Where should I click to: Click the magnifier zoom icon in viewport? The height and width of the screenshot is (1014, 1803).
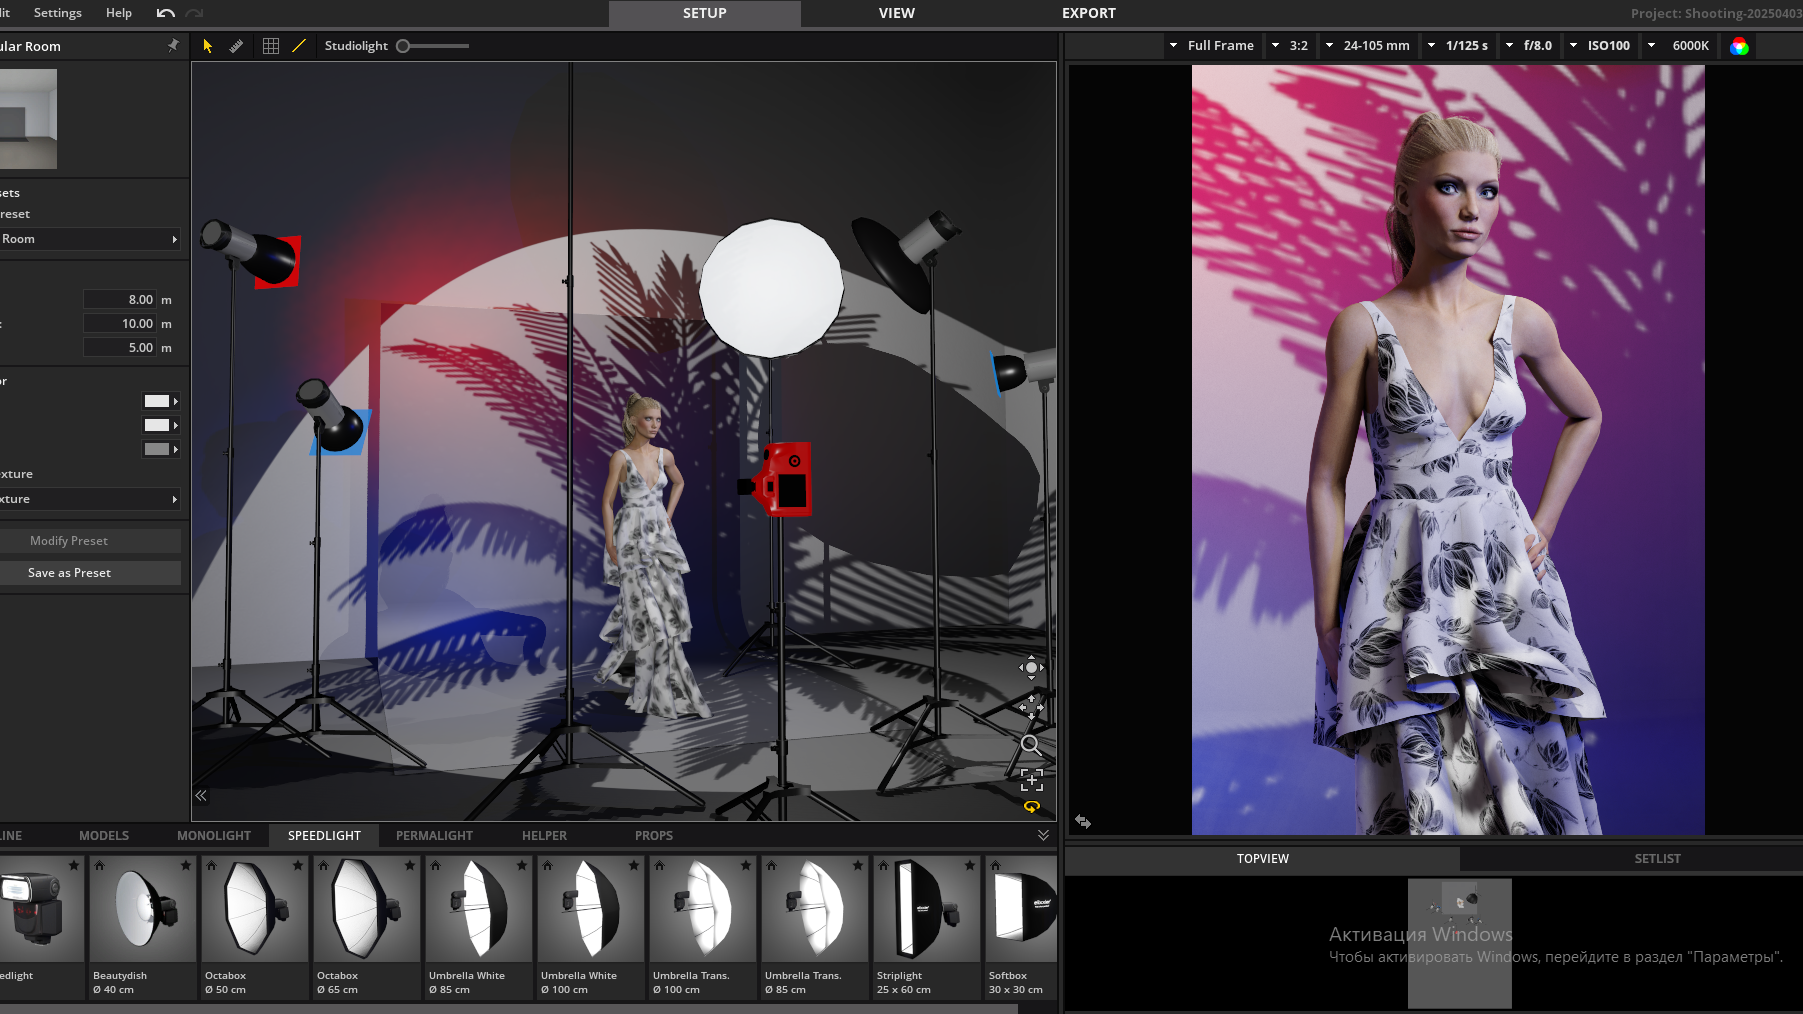coord(1031,745)
